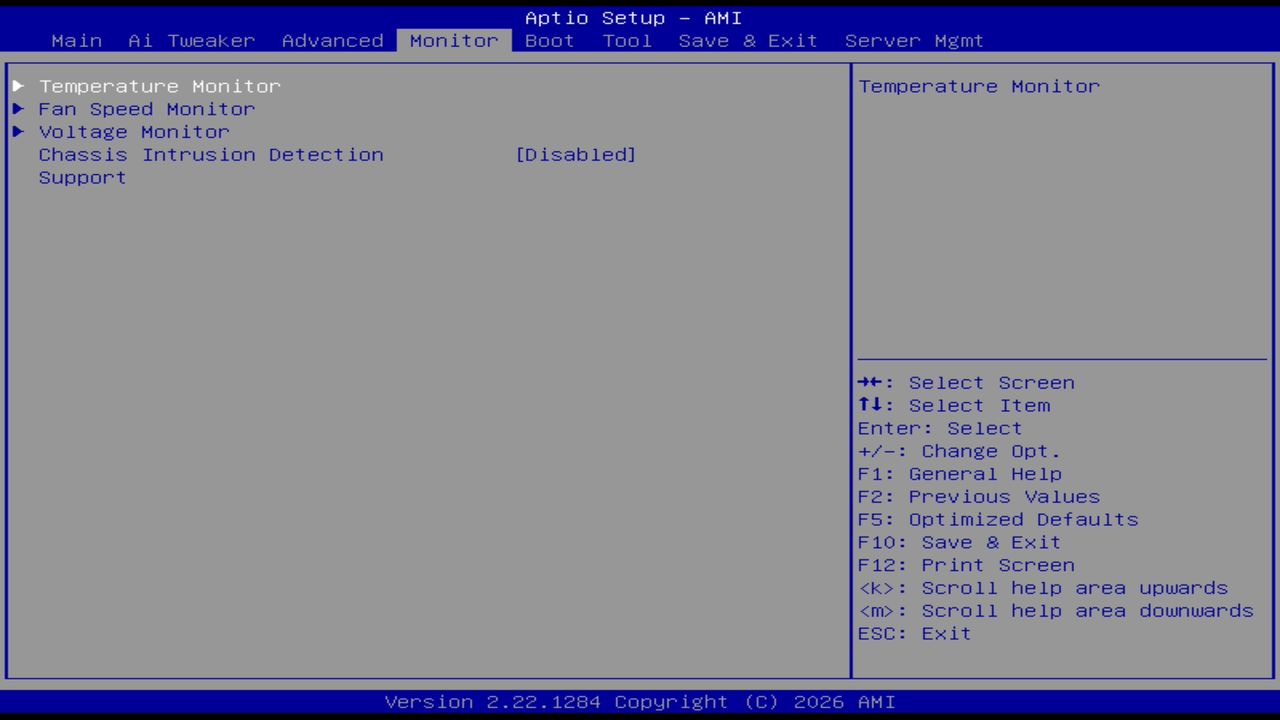The width and height of the screenshot is (1280, 720).
Task: Click the Select Item key hint
Action: [954, 406]
